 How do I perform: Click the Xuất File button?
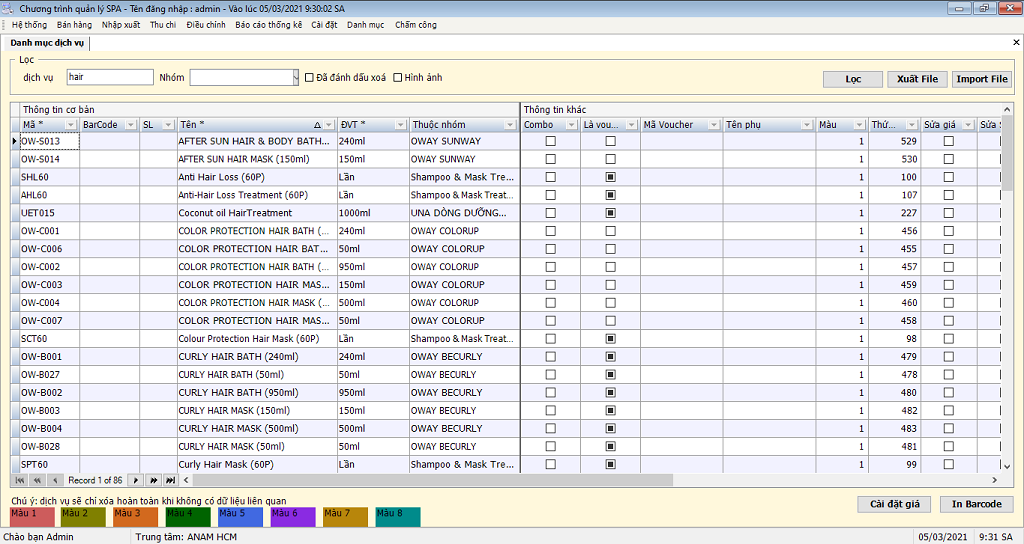click(x=917, y=79)
